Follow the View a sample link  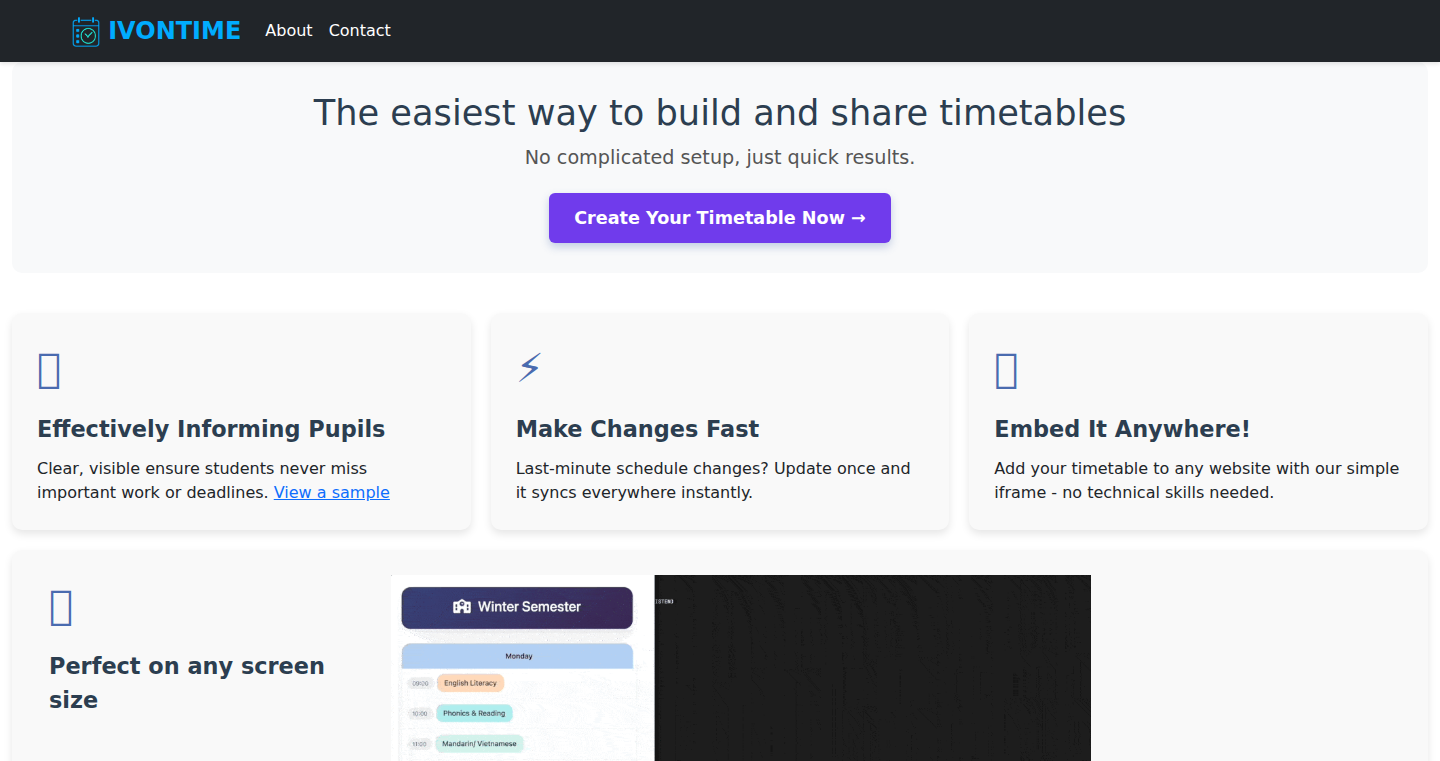(x=332, y=492)
